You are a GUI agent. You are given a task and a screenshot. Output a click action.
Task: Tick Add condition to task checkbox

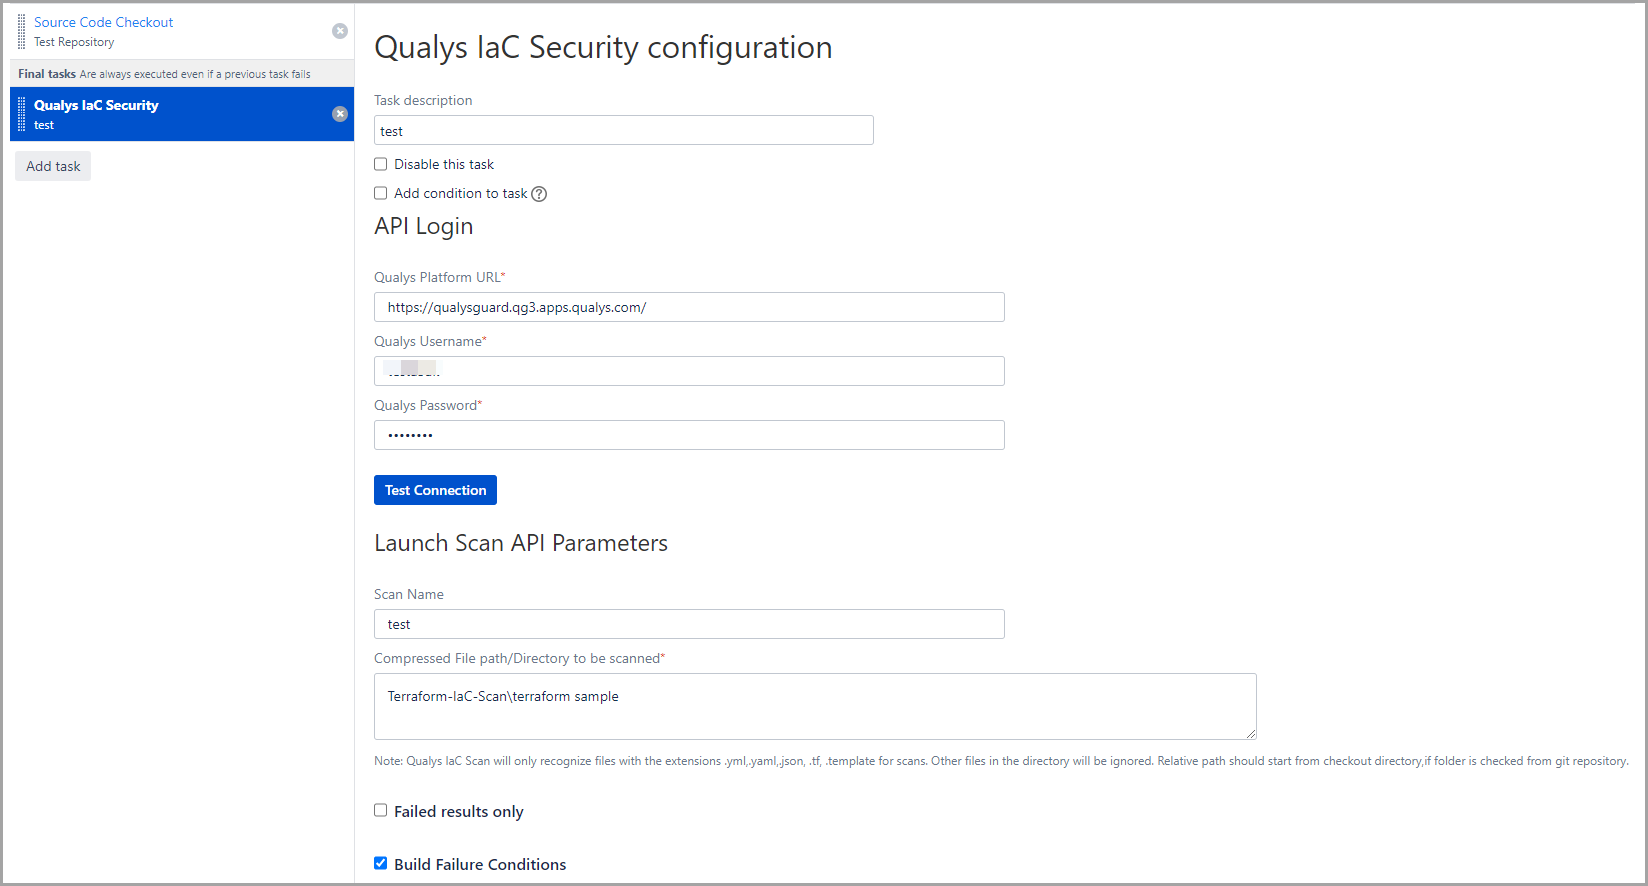tap(381, 193)
